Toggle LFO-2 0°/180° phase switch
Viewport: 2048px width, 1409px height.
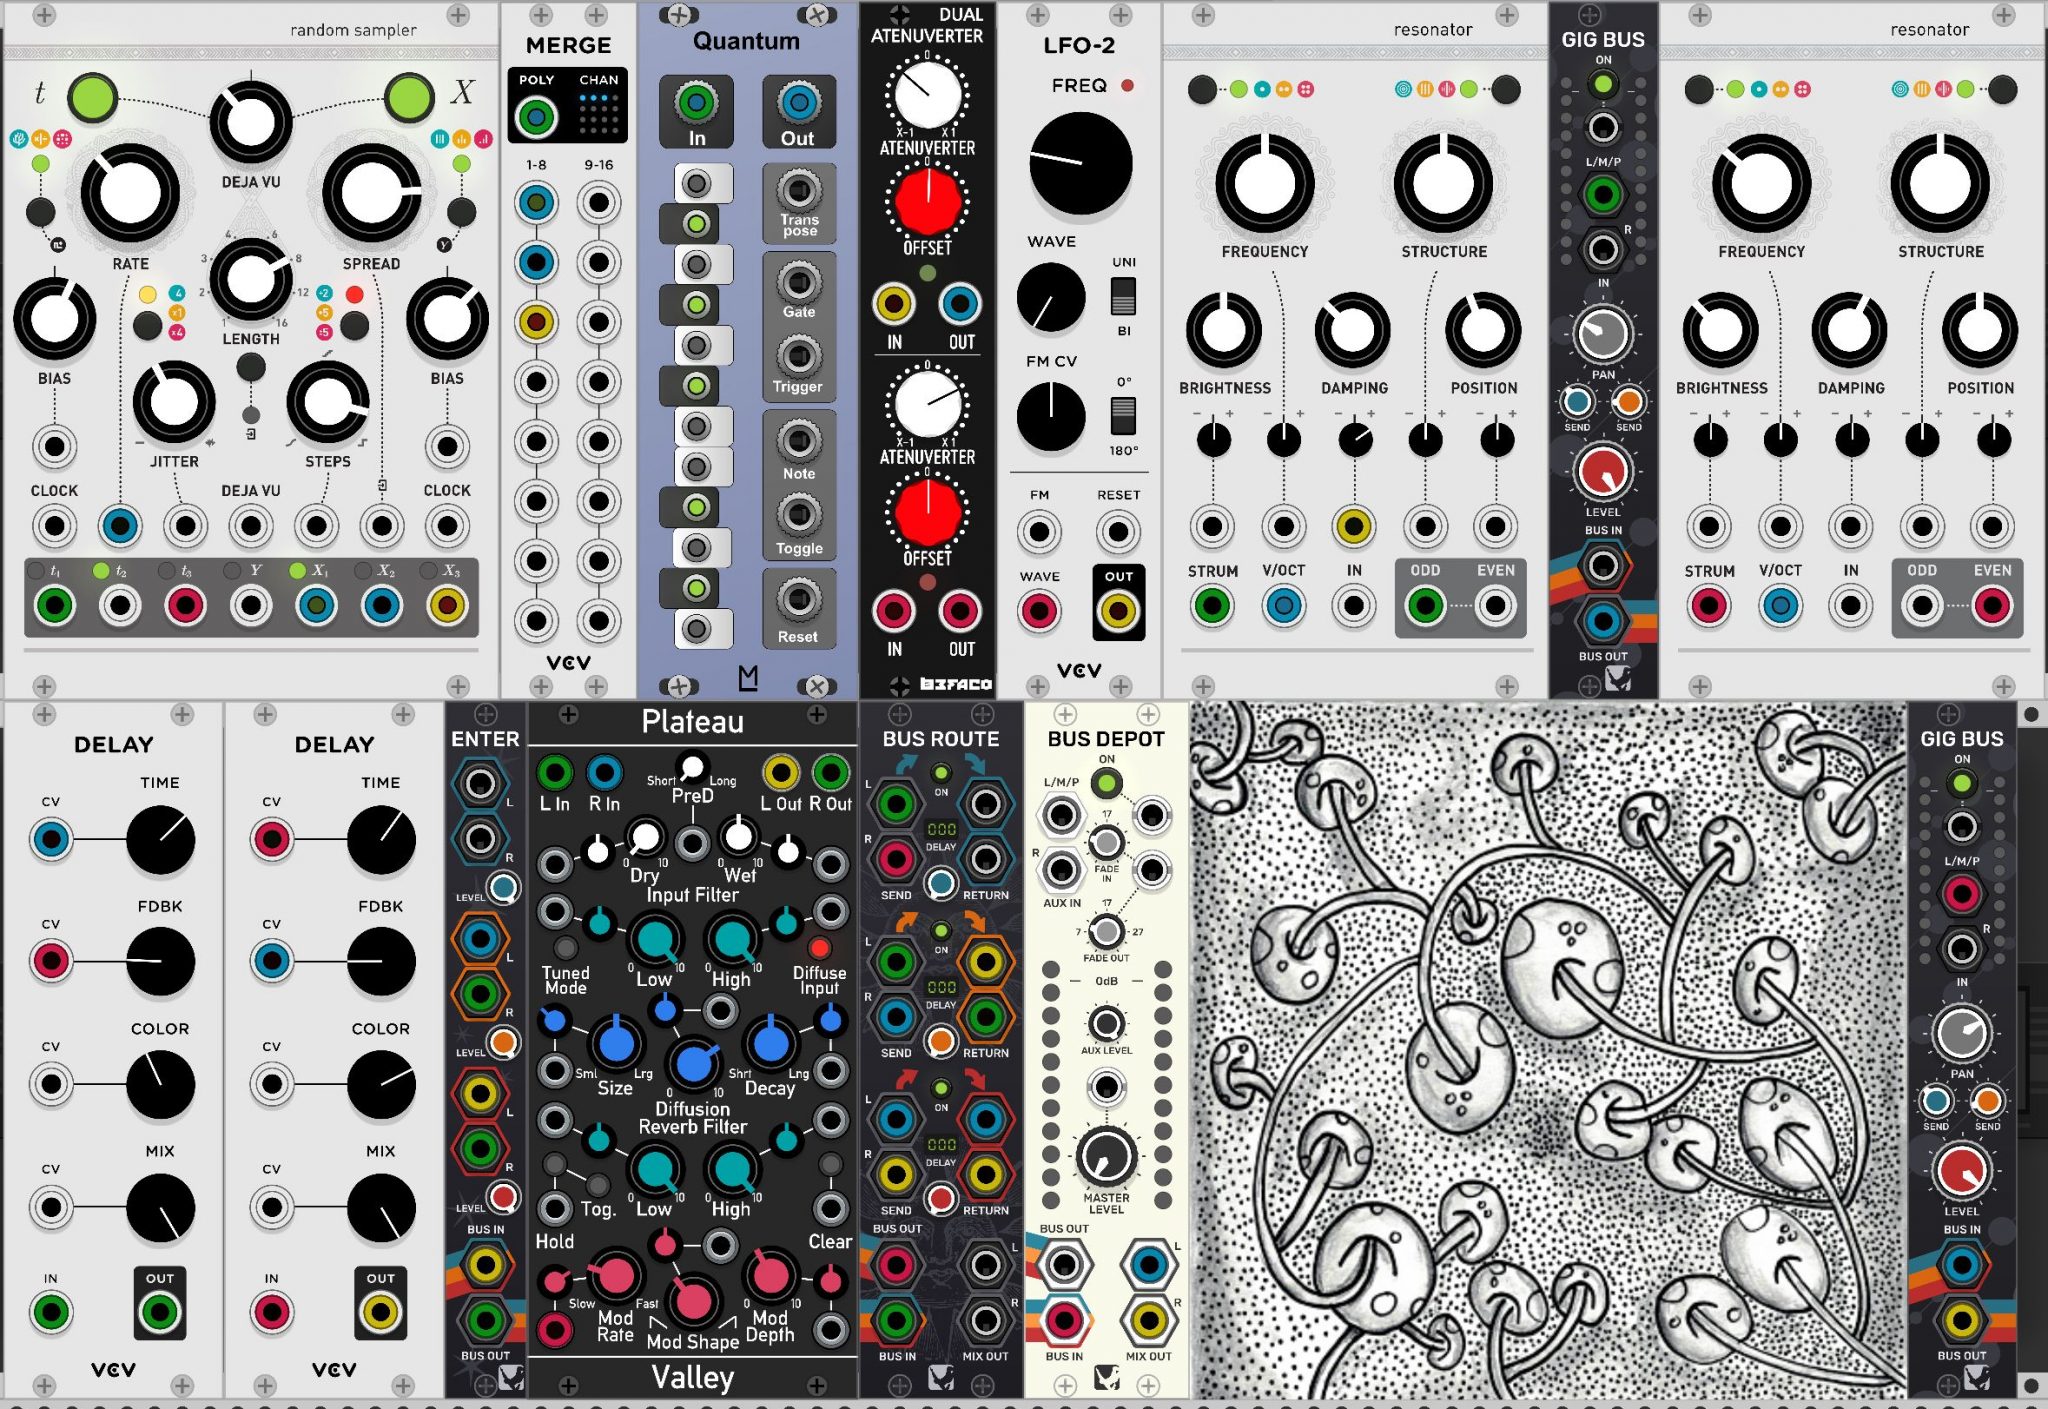[1123, 416]
